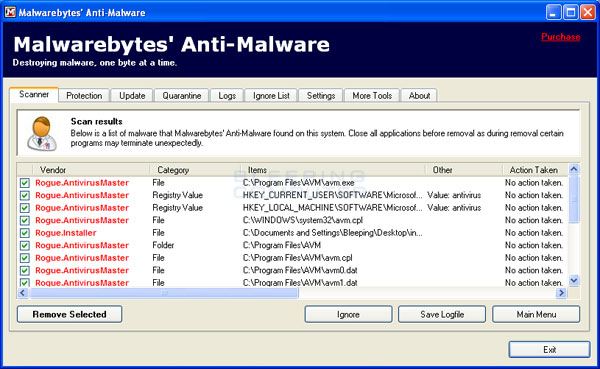600x369 pixels.
Task: Select the HKEY_CURRENT_USER registry item text
Action: [333, 196]
